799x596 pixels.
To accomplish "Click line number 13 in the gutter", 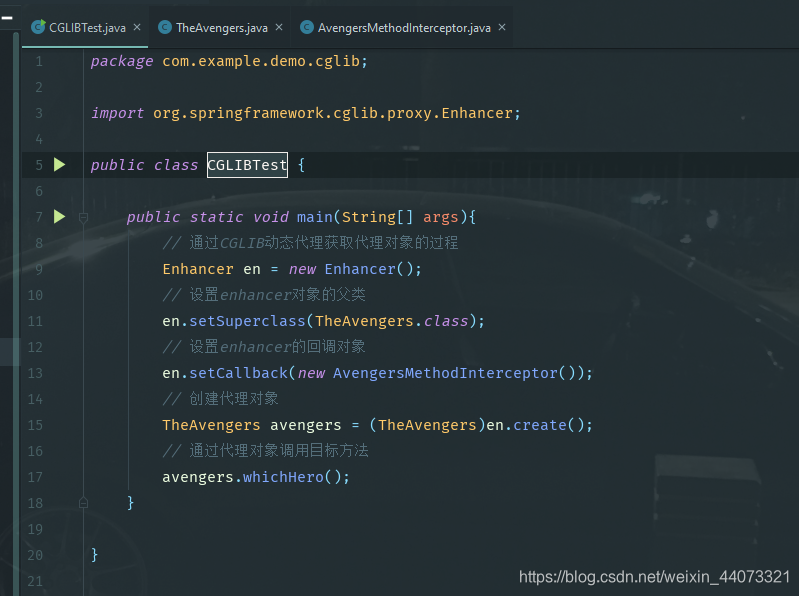I will (x=35, y=373).
